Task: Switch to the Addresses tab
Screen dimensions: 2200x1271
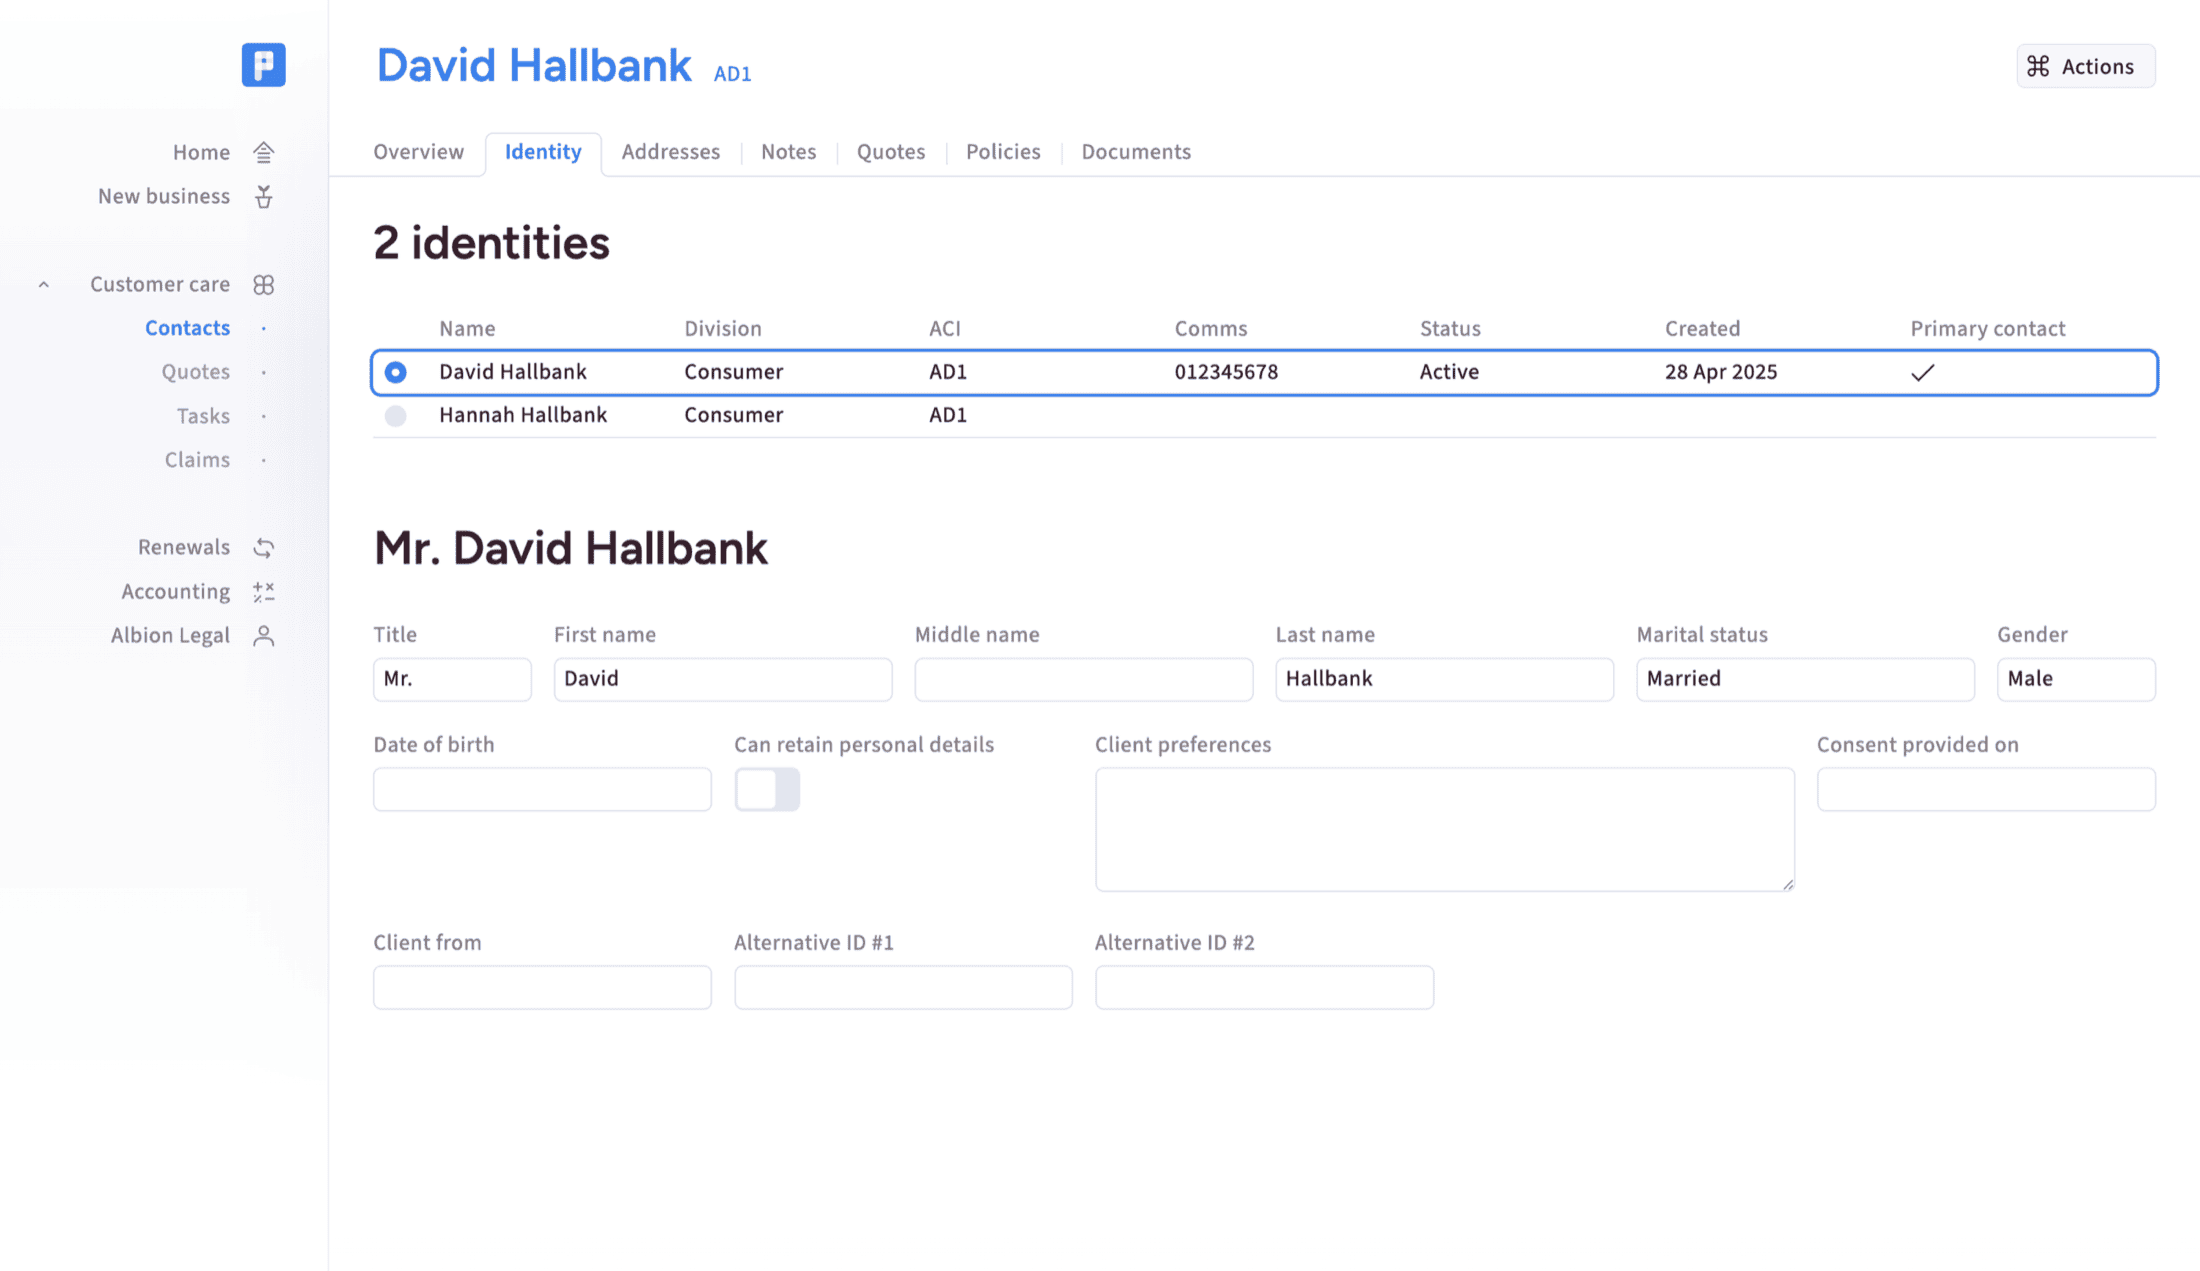Action: [x=671, y=152]
